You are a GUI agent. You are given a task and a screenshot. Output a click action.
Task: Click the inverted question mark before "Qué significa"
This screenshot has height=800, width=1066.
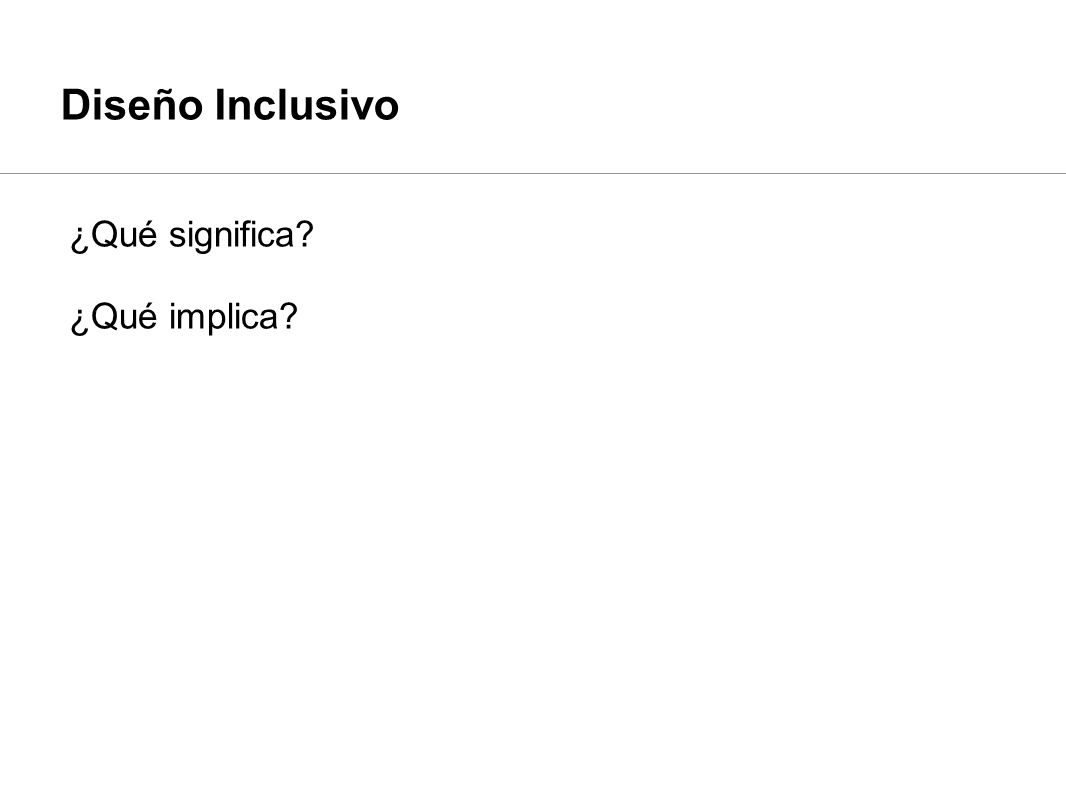79,239
